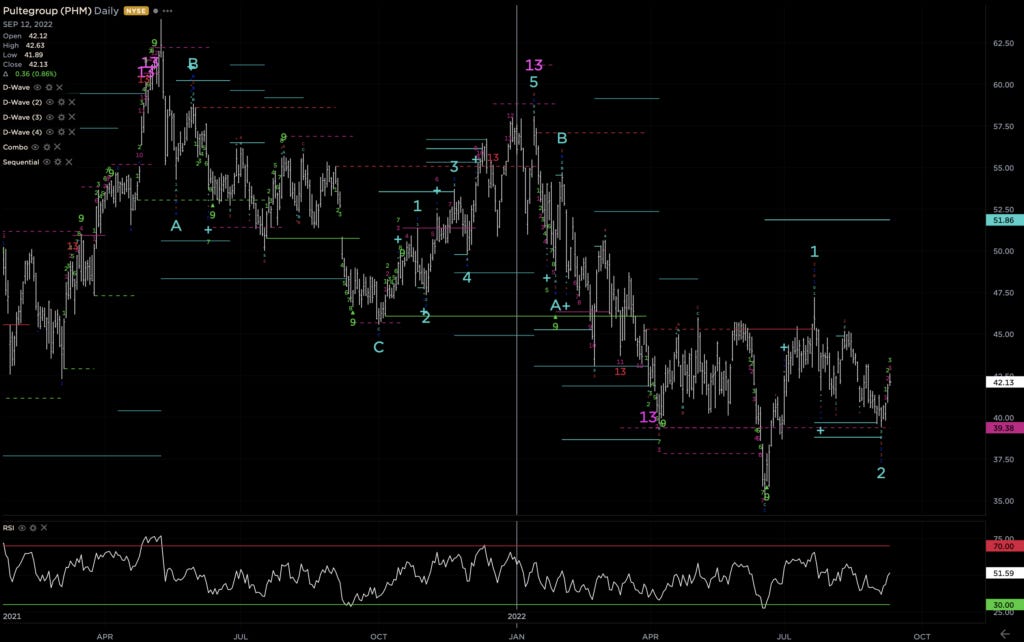Delete the D-Wave (3) indicator

click(x=72, y=118)
